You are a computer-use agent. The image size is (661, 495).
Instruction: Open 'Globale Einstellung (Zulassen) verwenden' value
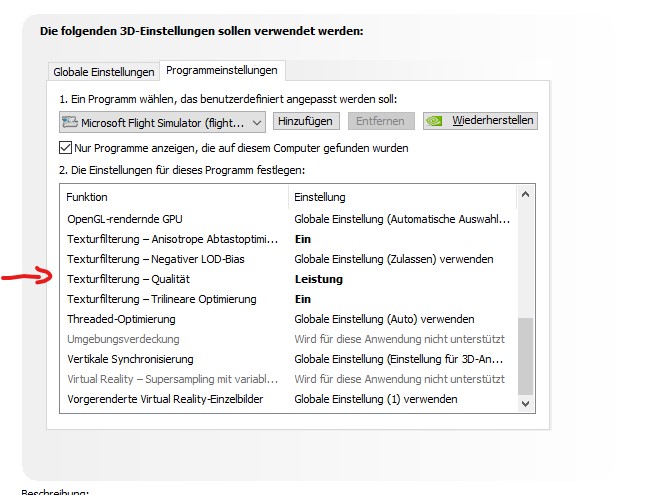point(394,259)
